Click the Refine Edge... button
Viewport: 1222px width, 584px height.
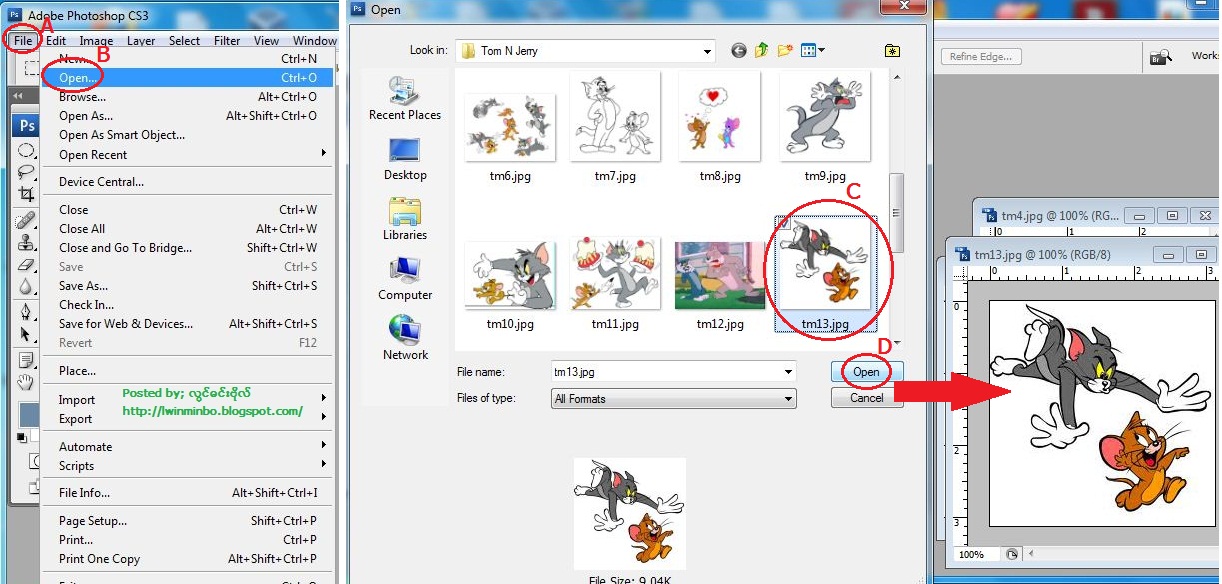pyautogui.click(x=980, y=57)
